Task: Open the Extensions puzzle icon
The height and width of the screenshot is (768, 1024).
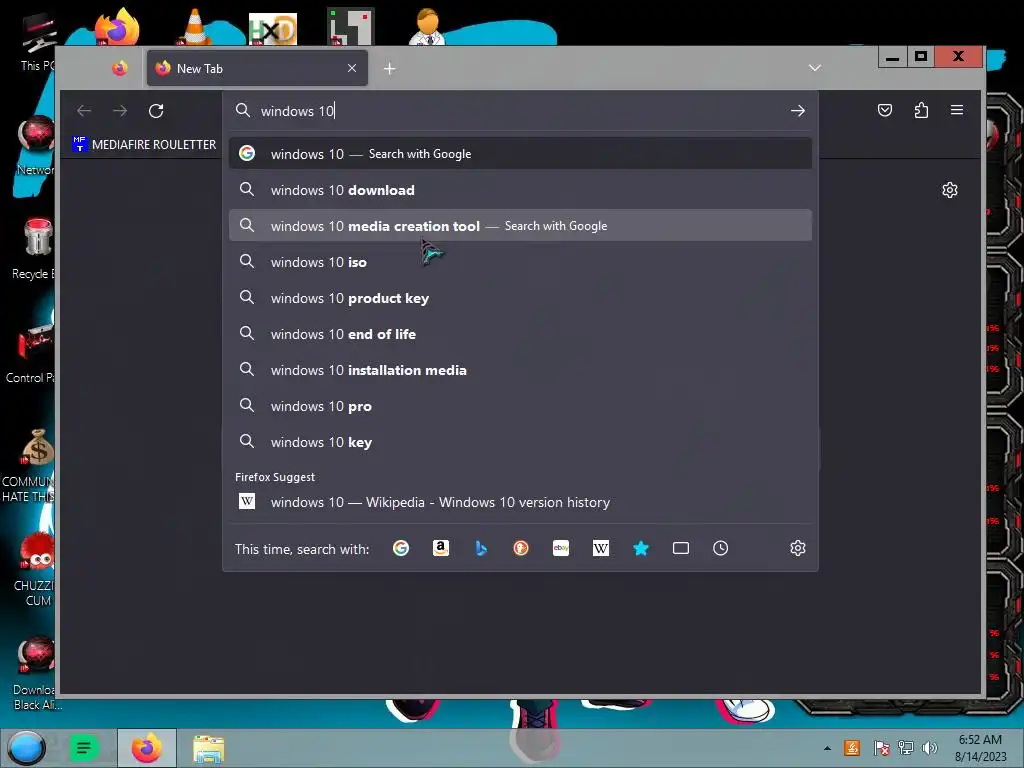Action: click(x=921, y=110)
